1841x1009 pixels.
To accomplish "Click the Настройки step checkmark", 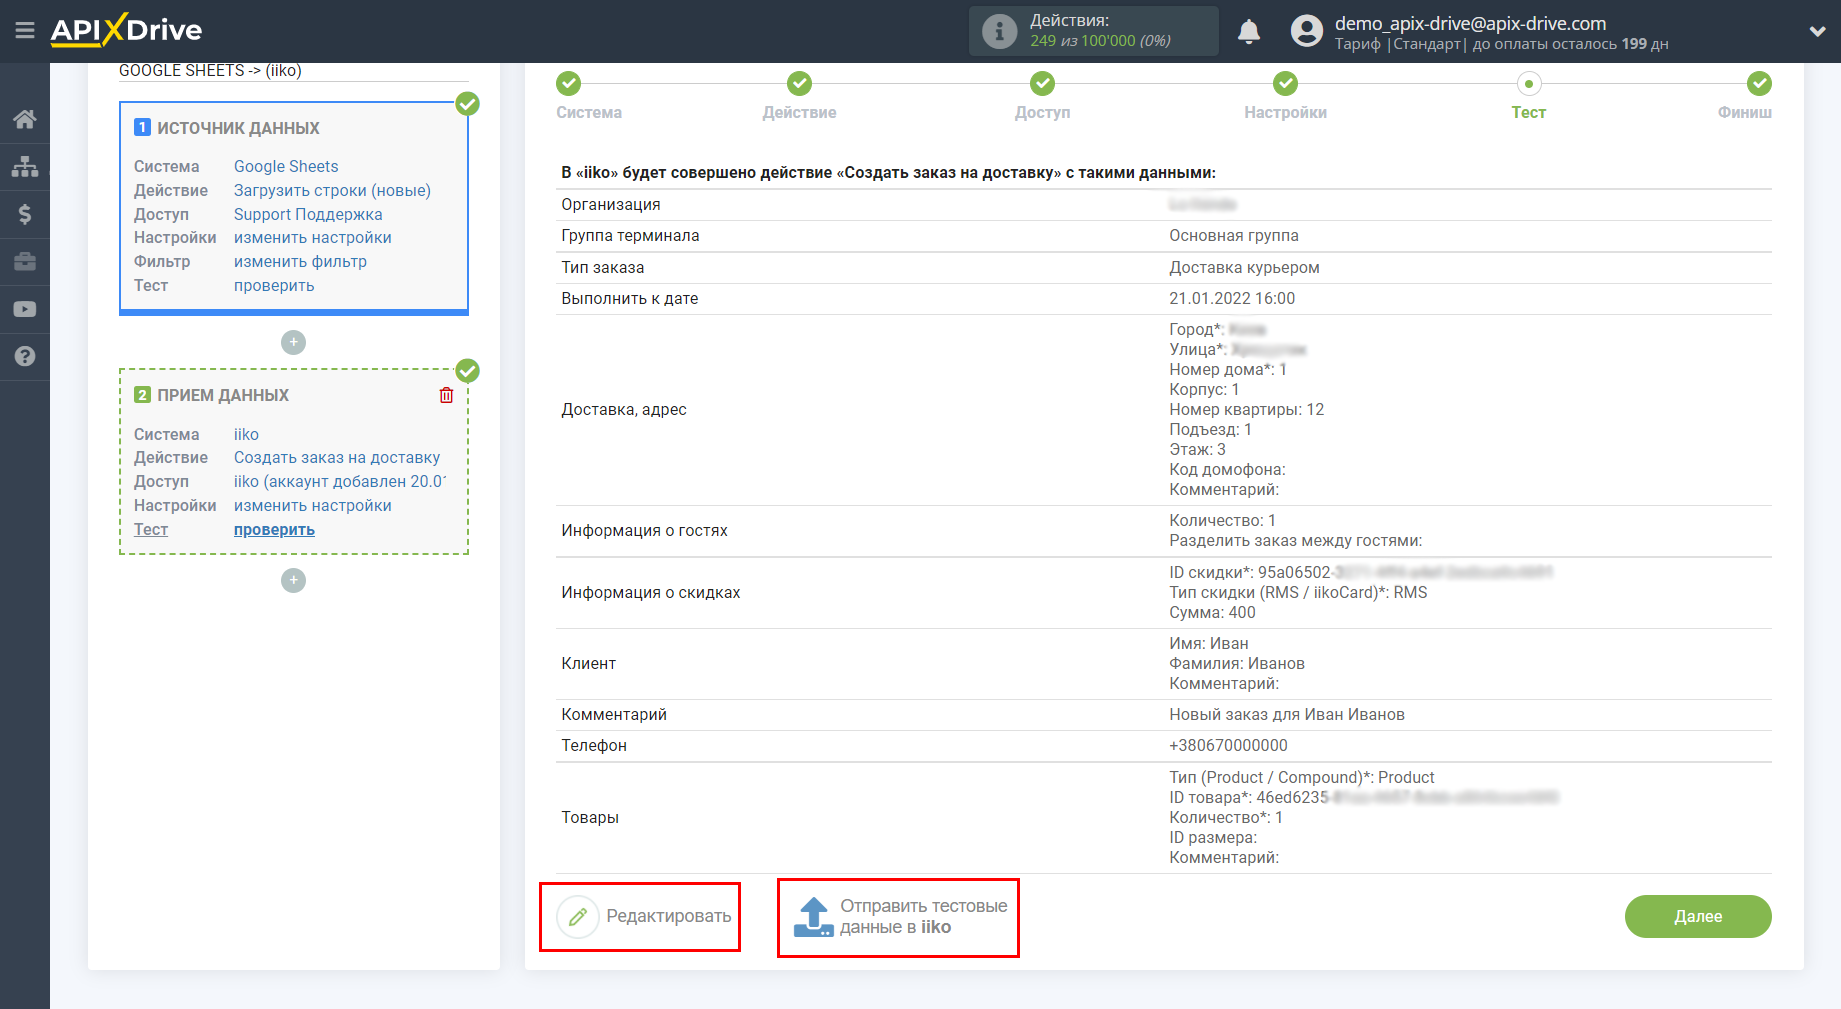I will coord(1286,83).
